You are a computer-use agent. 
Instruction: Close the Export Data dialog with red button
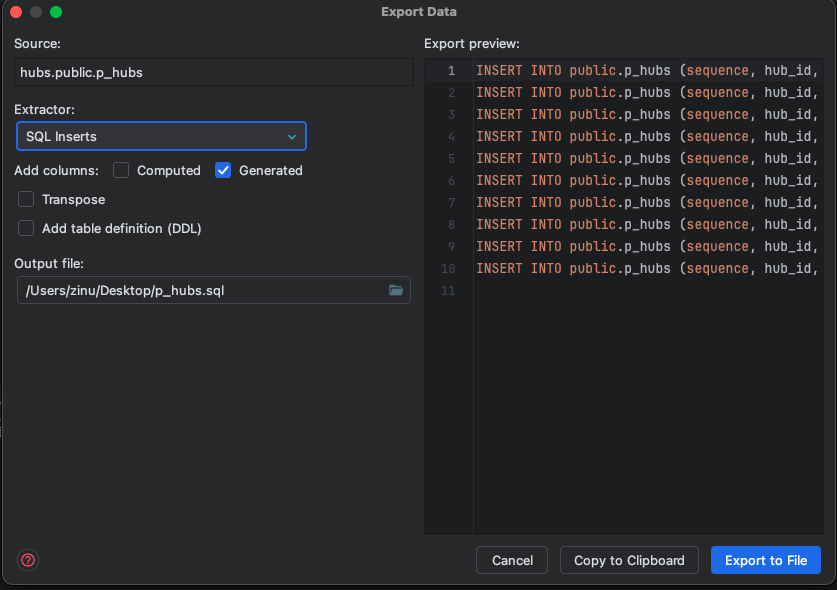16,12
